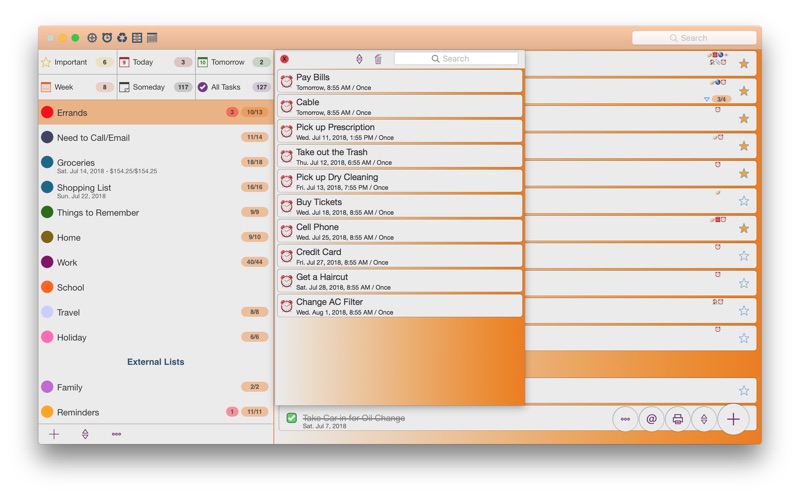
Task: Open the Week smart list
Action: [78, 87]
